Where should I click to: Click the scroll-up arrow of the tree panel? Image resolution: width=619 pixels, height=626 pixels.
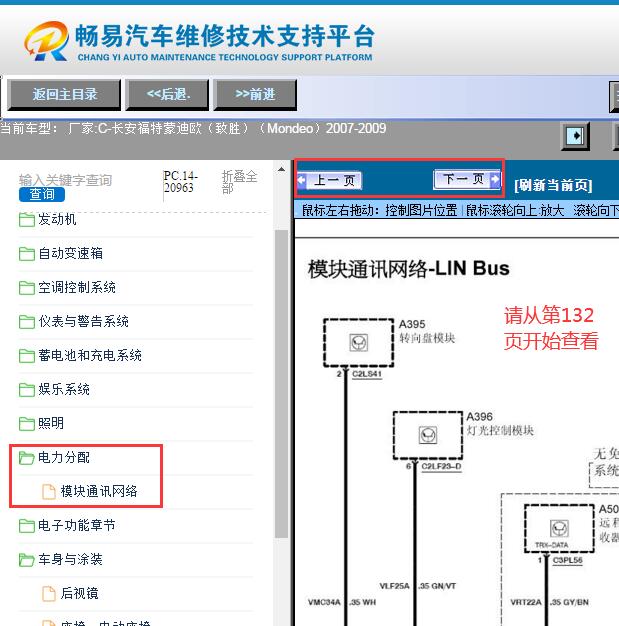[282, 169]
